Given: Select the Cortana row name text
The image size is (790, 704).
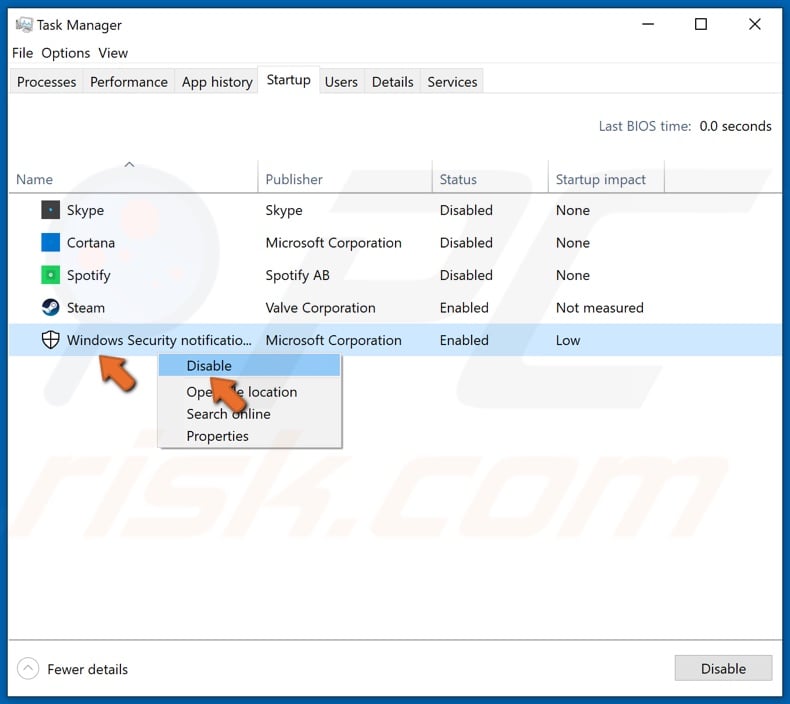Looking at the screenshot, I should pyautogui.click(x=91, y=243).
